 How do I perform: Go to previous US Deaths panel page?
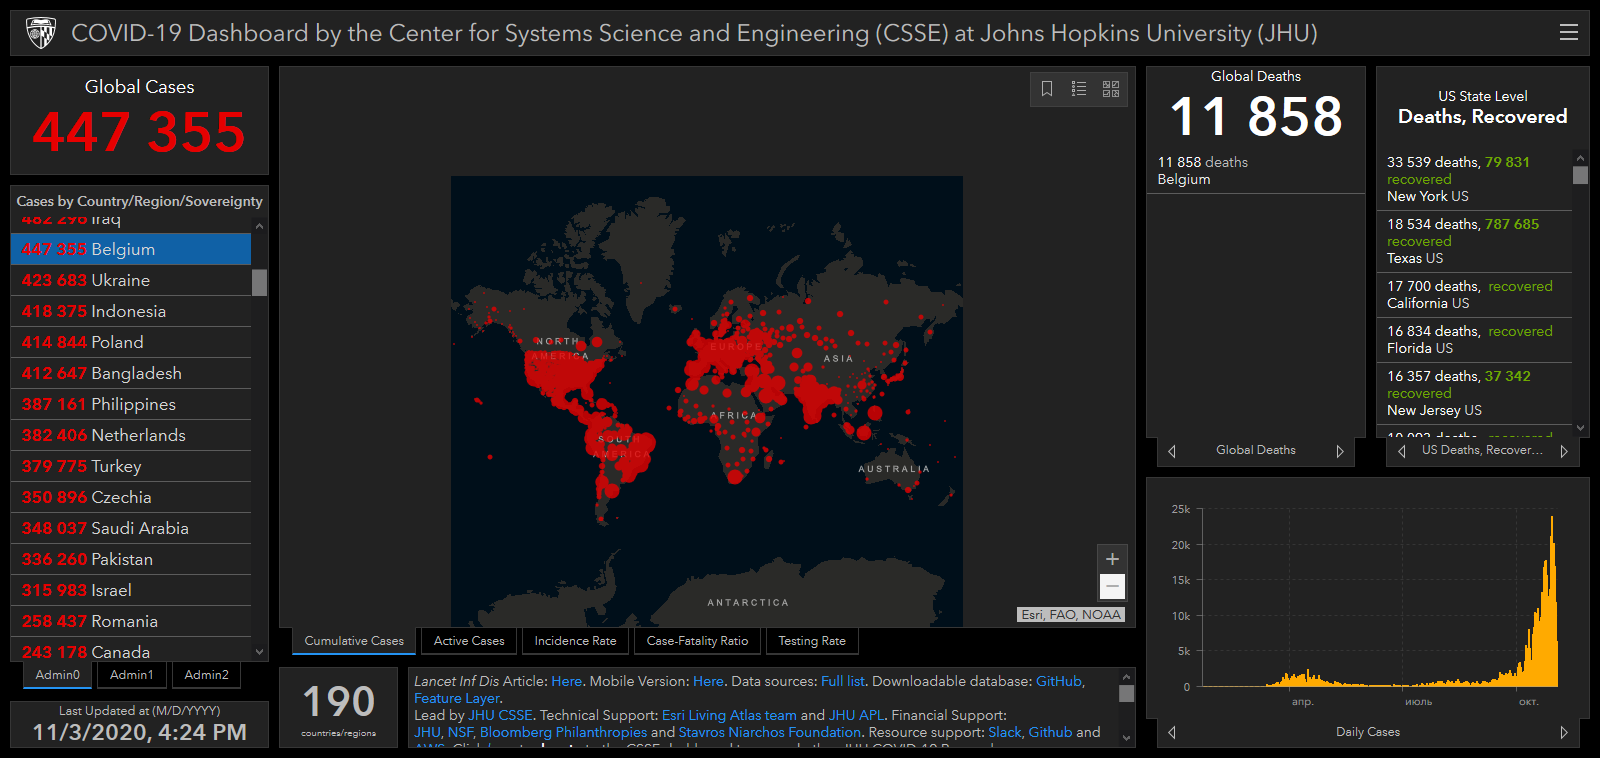point(1402,451)
